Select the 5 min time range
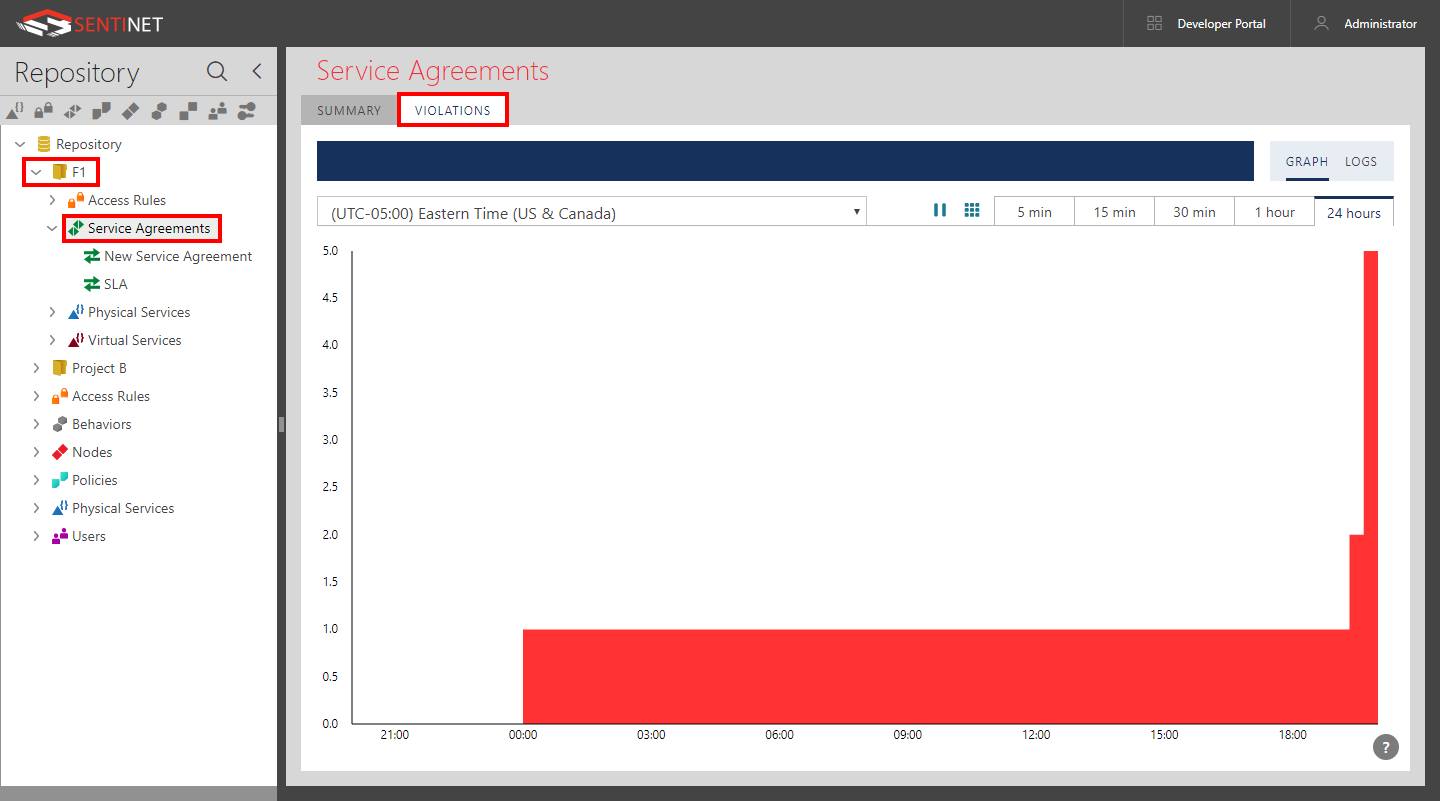The height and width of the screenshot is (801, 1440). [1034, 211]
